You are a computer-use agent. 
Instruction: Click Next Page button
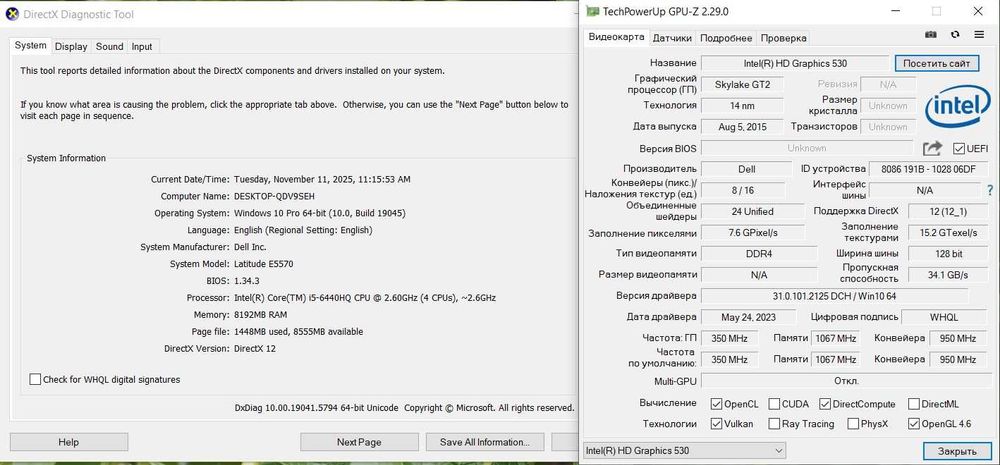(359, 442)
